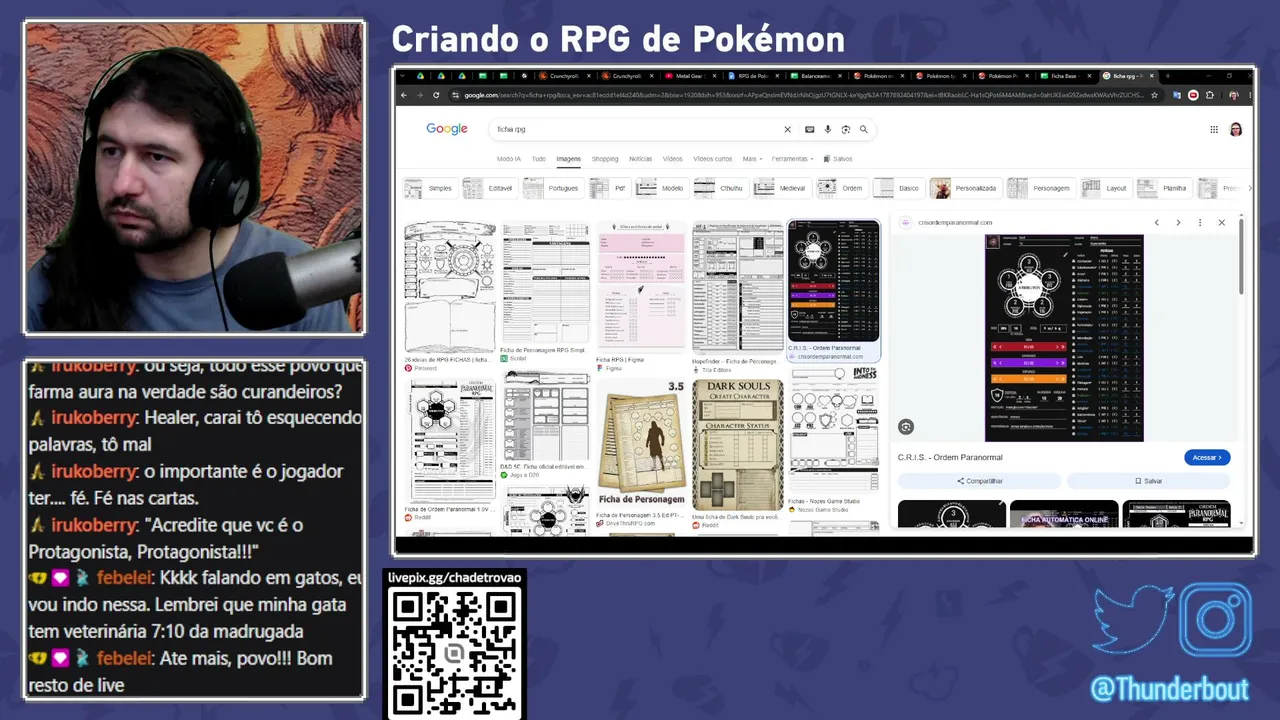Switch to the Tudo results tab
Image resolution: width=1280 pixels, height=720 pixels.
(x=539, y=159)
